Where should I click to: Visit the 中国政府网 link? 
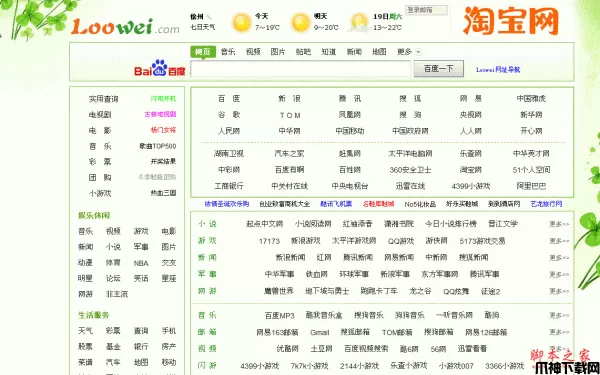(410, 131)
